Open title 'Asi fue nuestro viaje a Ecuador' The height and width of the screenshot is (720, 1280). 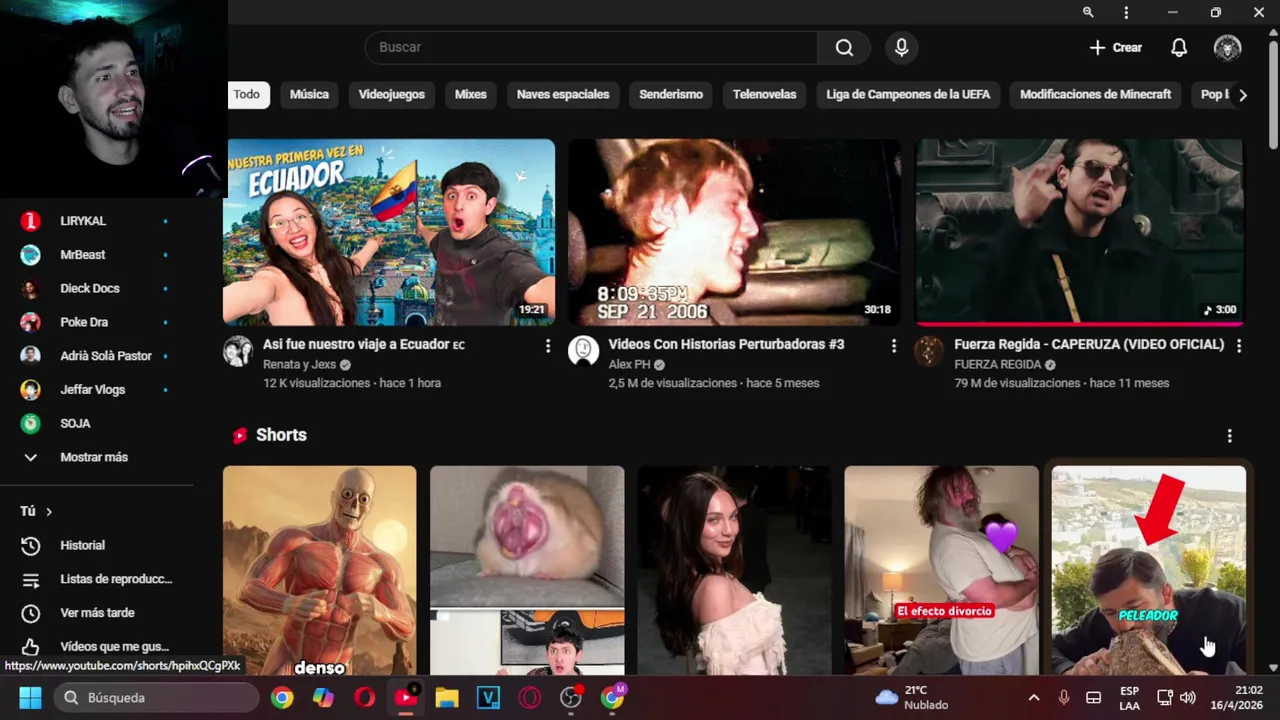coord(364,345)
